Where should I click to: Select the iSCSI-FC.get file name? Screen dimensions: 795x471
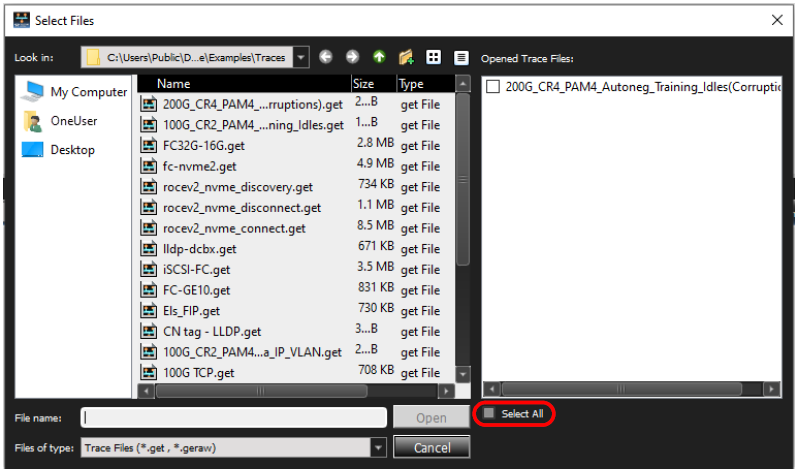197,270
